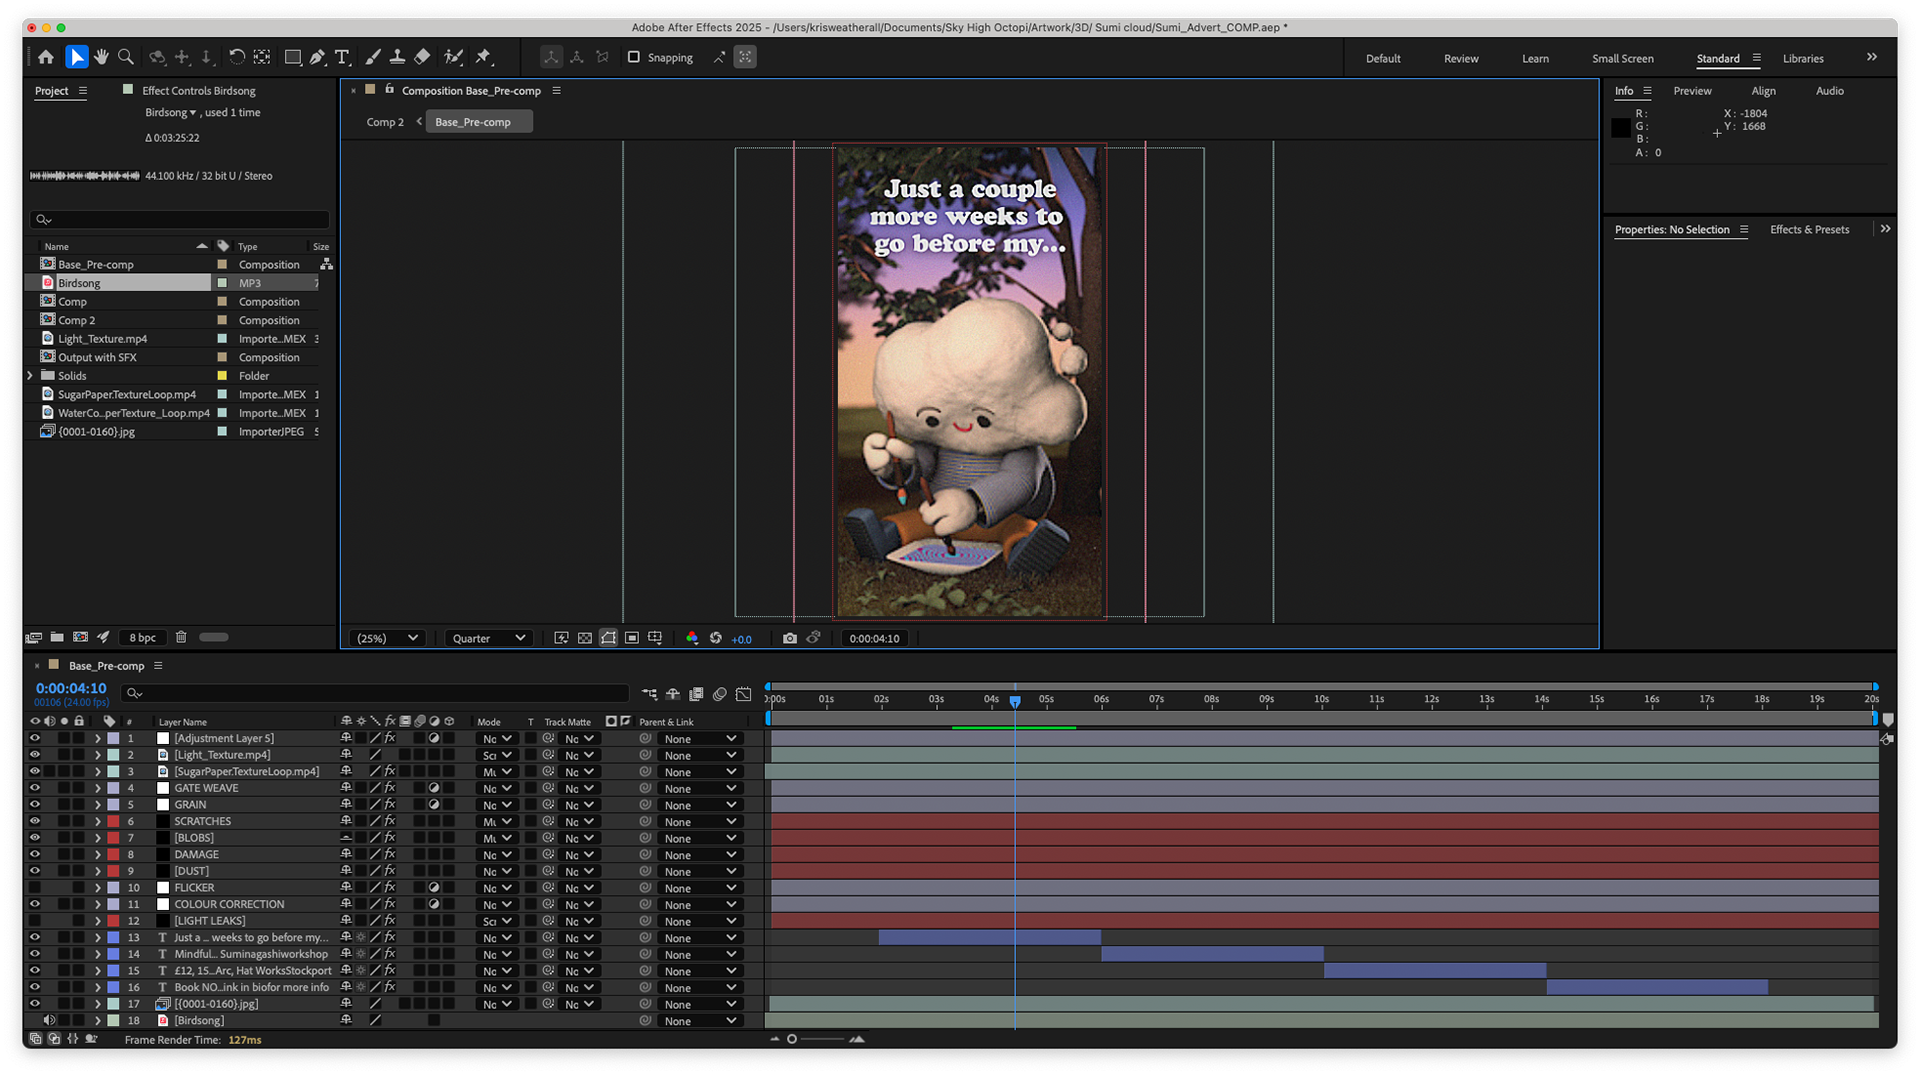This screenshot has width=1920, height=1075.
Task: Click the current time indicator playhead
Action: point(1015,702)
